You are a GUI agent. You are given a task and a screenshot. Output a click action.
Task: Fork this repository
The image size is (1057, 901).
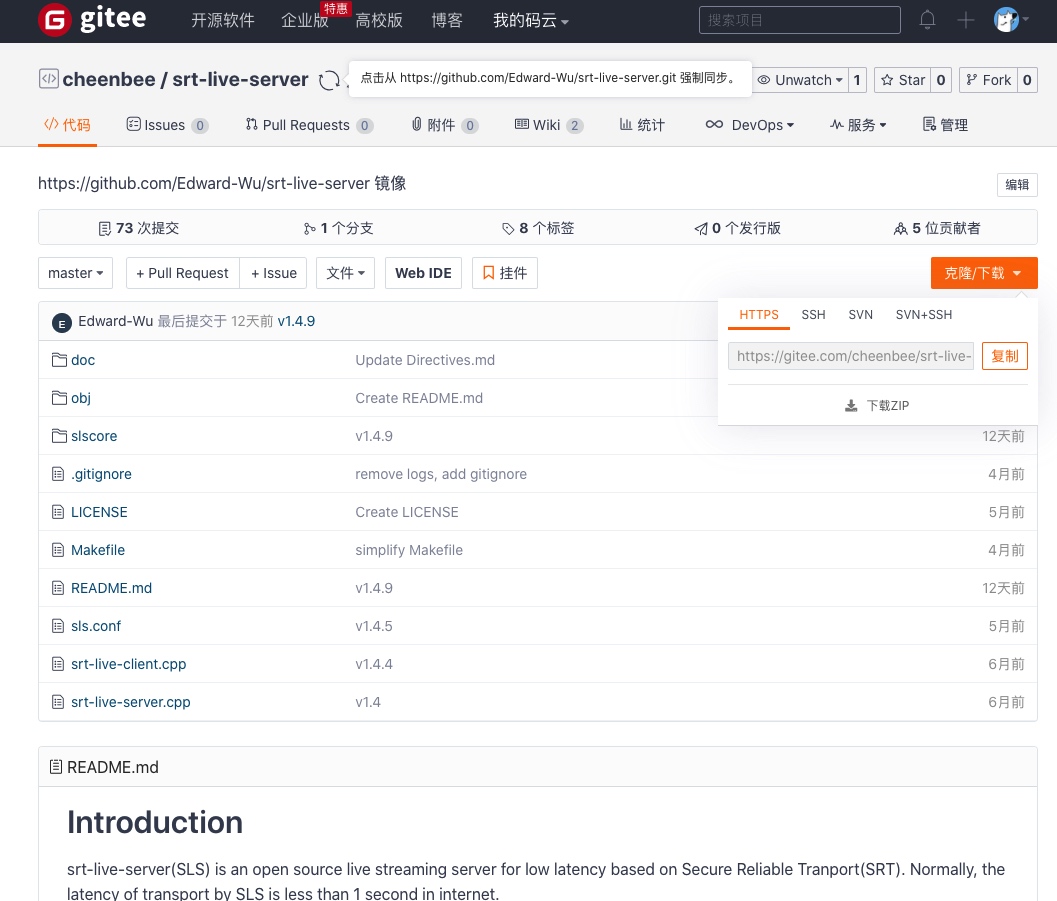pos(988,80)
